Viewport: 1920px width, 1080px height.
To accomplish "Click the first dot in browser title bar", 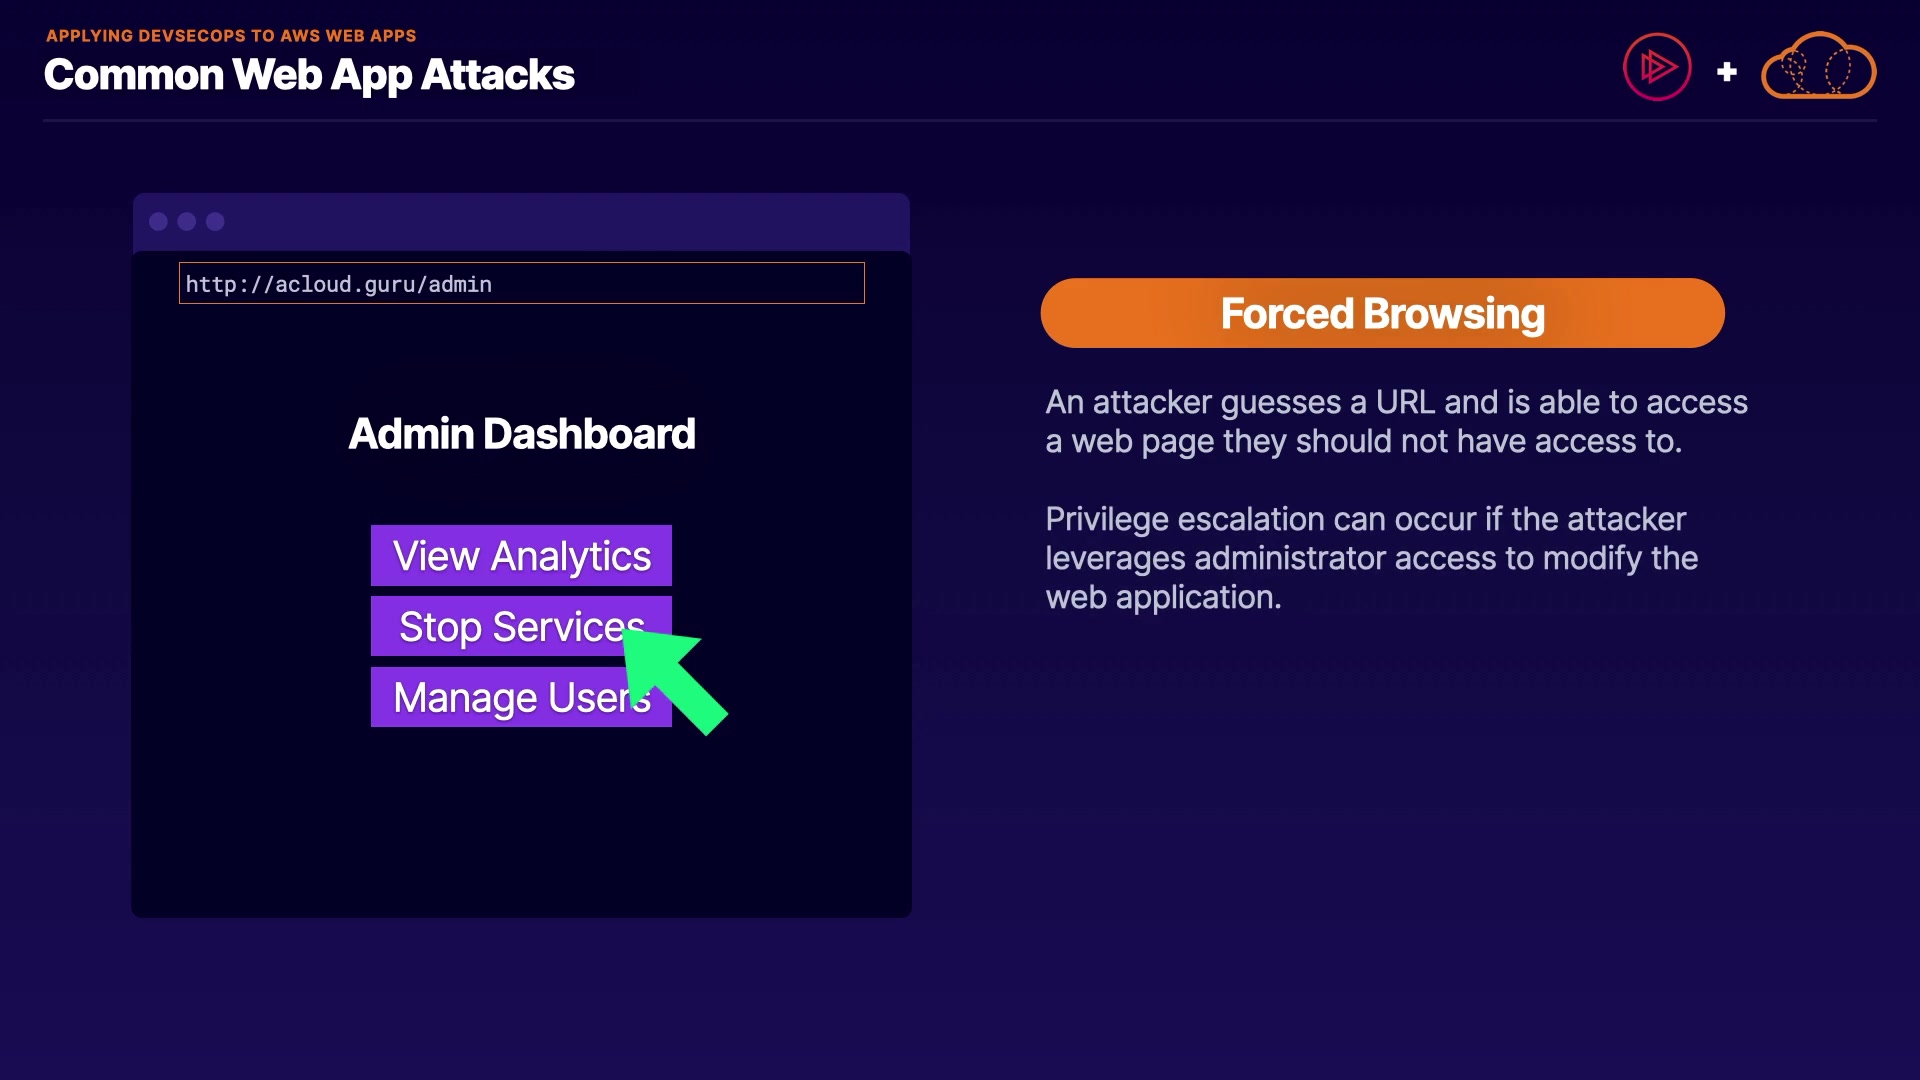I will coord(158,222).
